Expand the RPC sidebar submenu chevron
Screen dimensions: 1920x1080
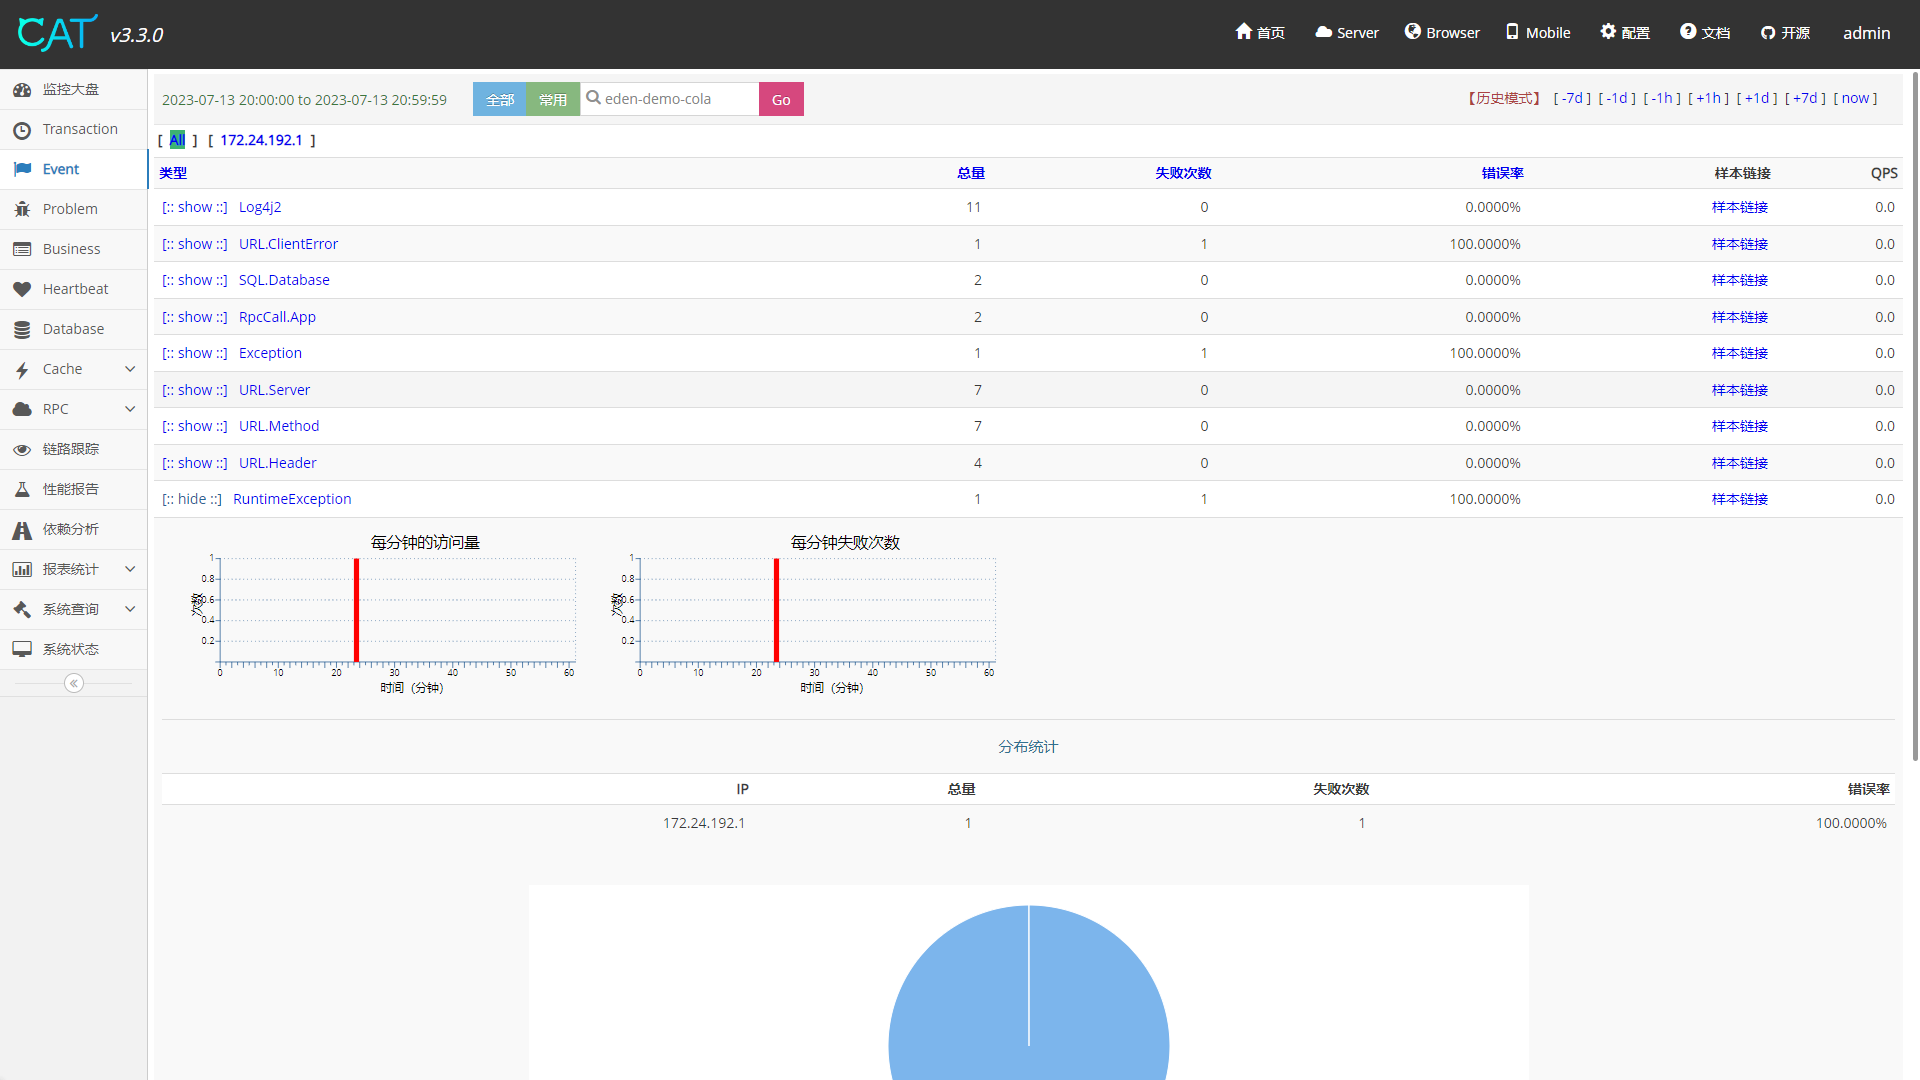pyautogui.click(x=130, y=409)
